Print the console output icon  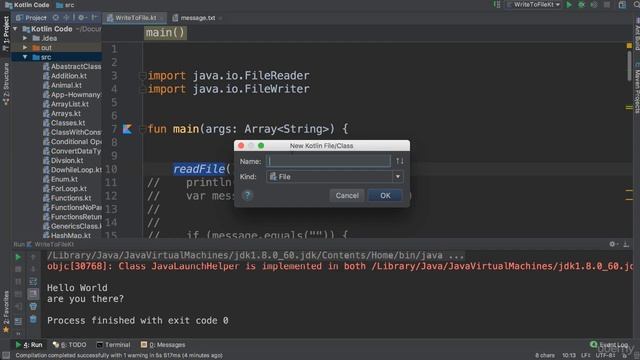pyautogui.click(x=33, y=306)
